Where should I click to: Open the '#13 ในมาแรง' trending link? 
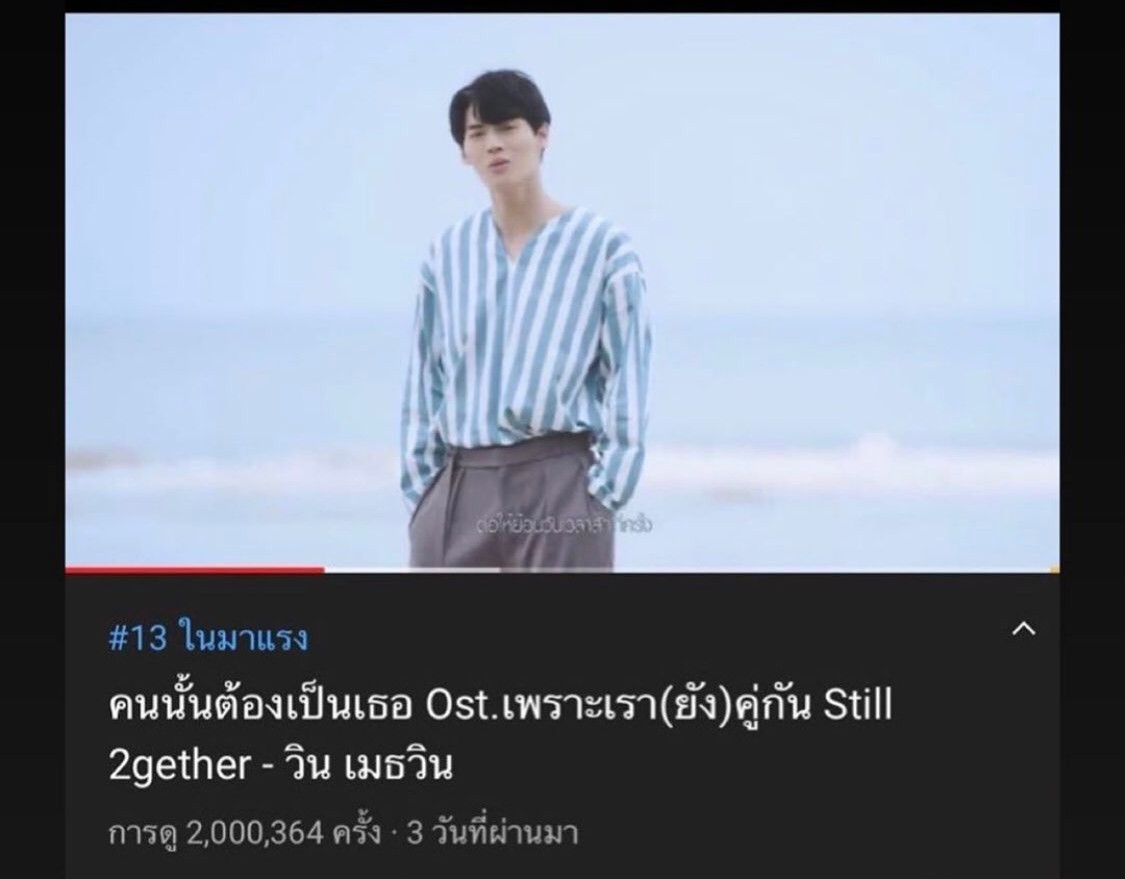coord(208,636)
